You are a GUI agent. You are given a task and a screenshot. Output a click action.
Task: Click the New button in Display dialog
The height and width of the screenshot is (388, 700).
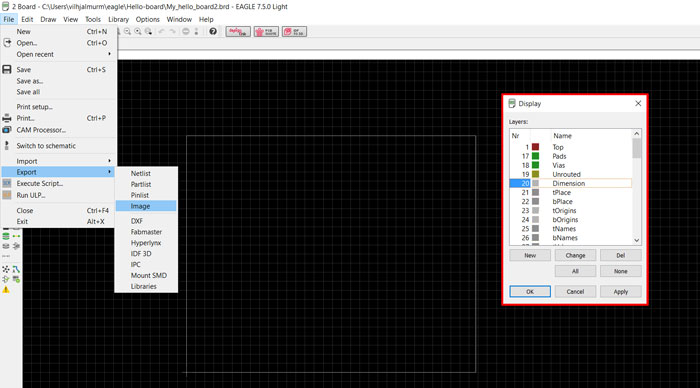(530, 255)
